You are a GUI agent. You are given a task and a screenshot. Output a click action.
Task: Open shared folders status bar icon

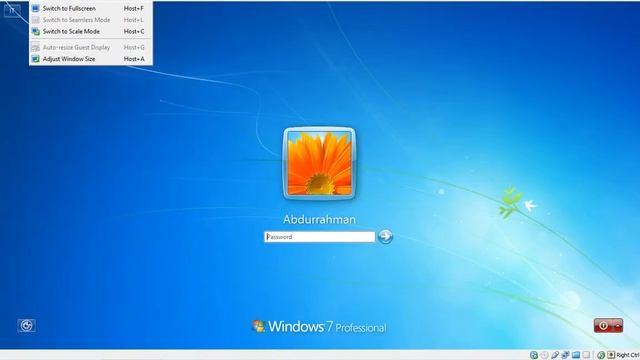point(576,355)
